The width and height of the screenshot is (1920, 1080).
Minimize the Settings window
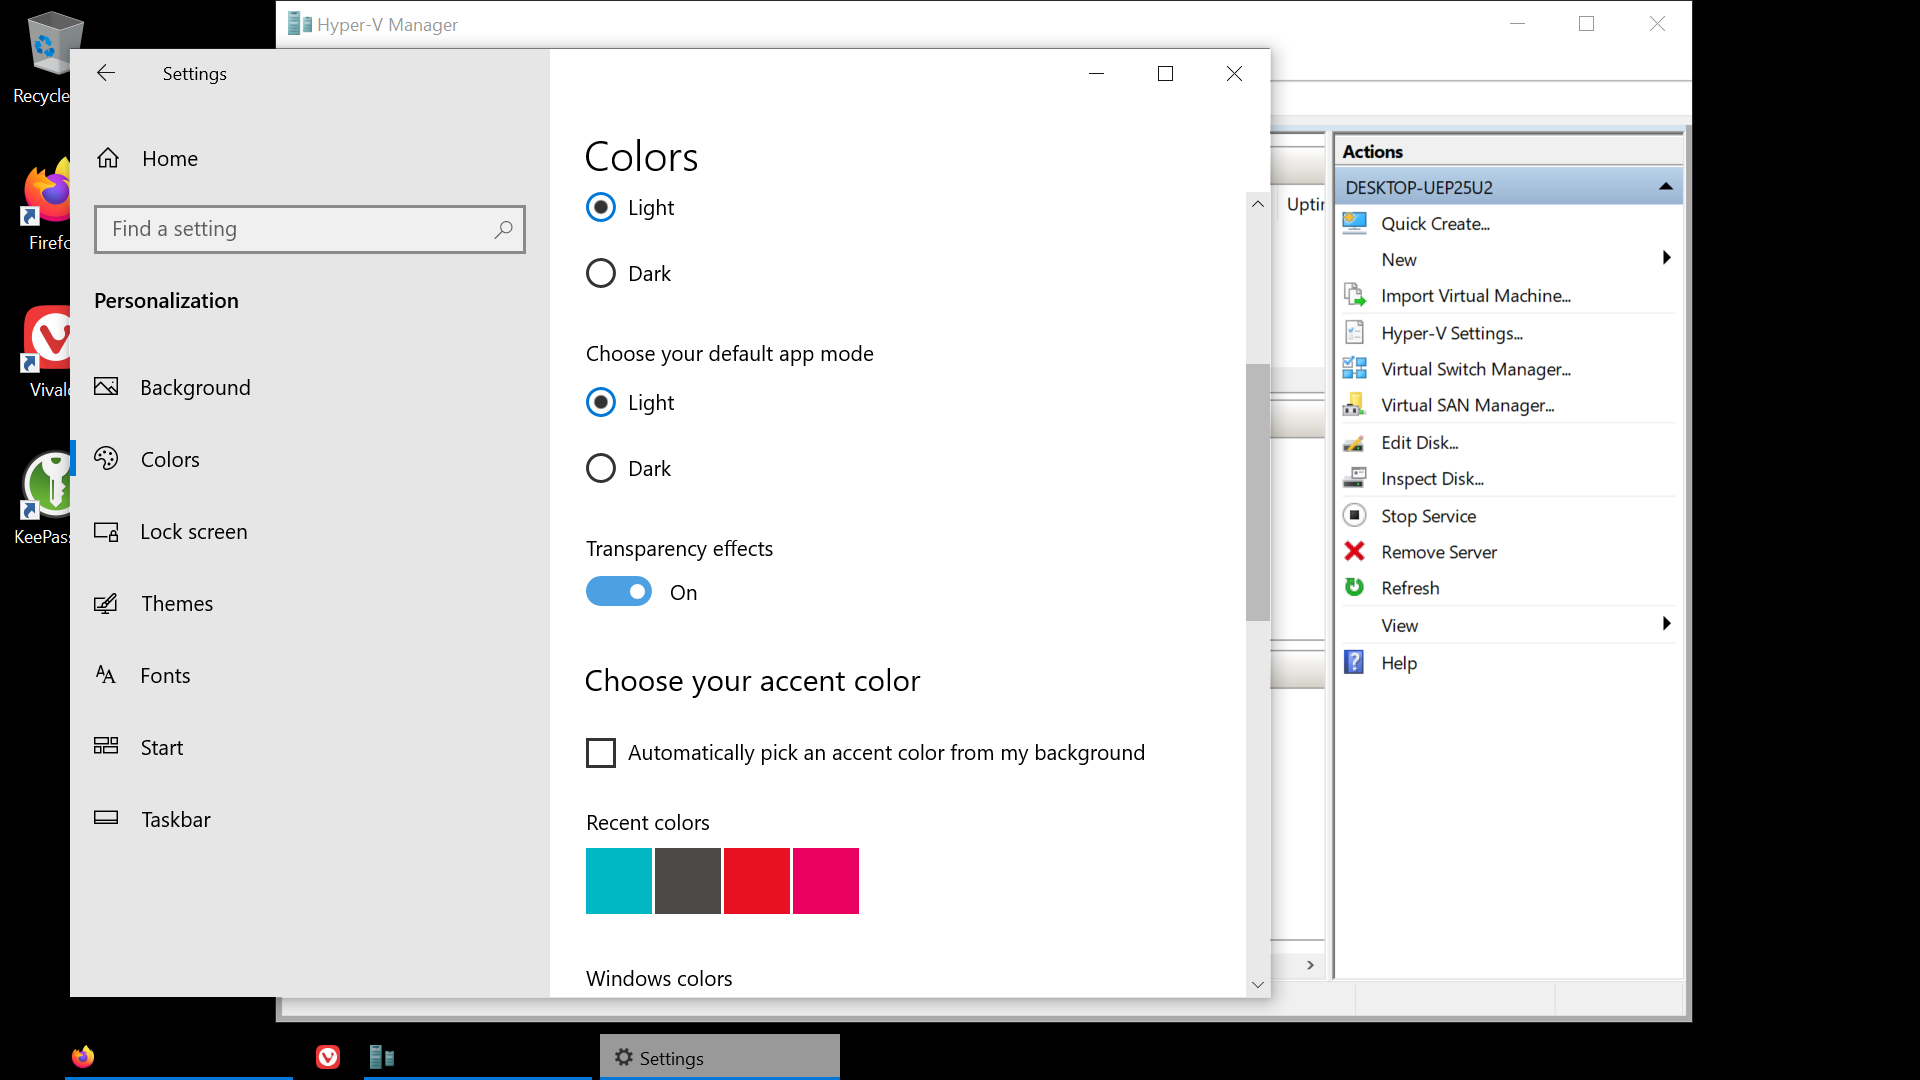click(1096, 73)
